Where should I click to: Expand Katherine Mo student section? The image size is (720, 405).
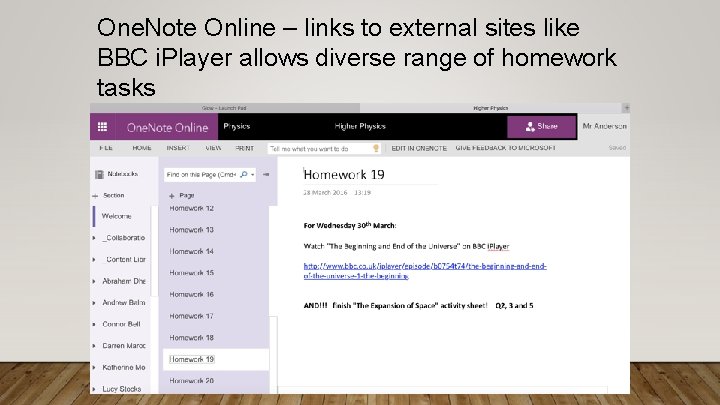click(x=94, y=367)
